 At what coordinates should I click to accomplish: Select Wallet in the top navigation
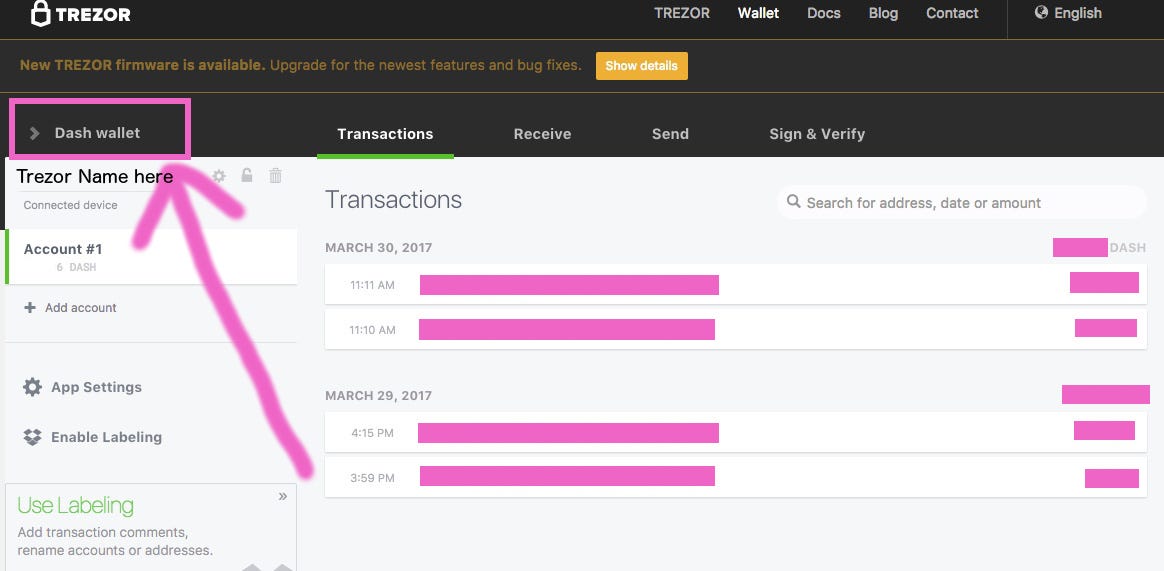coord(759,13)
